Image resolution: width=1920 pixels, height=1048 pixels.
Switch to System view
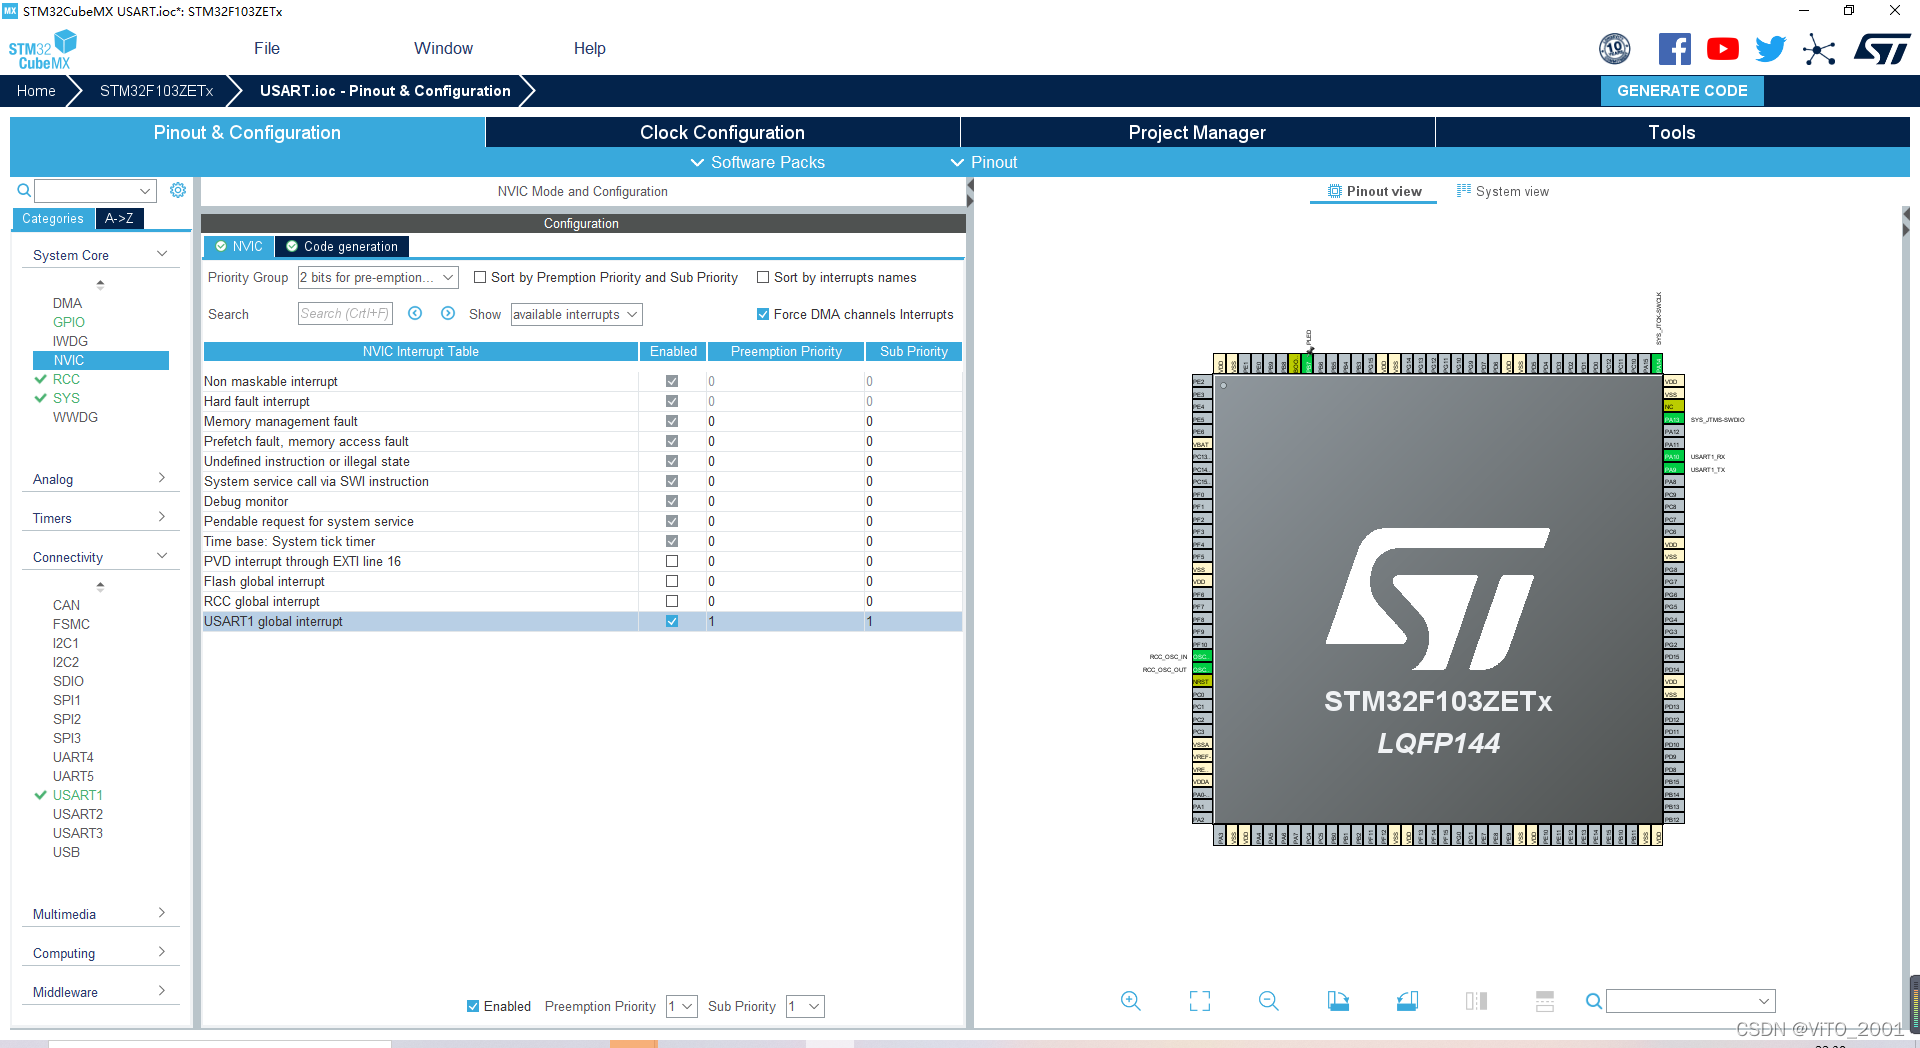tap(1503, 191)
